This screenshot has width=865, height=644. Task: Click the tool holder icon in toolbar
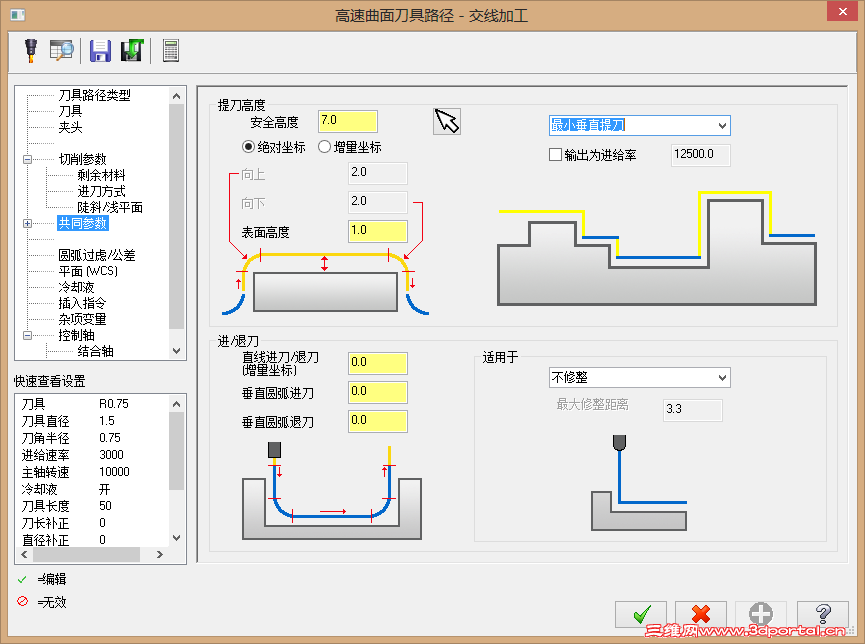(31, 50)
